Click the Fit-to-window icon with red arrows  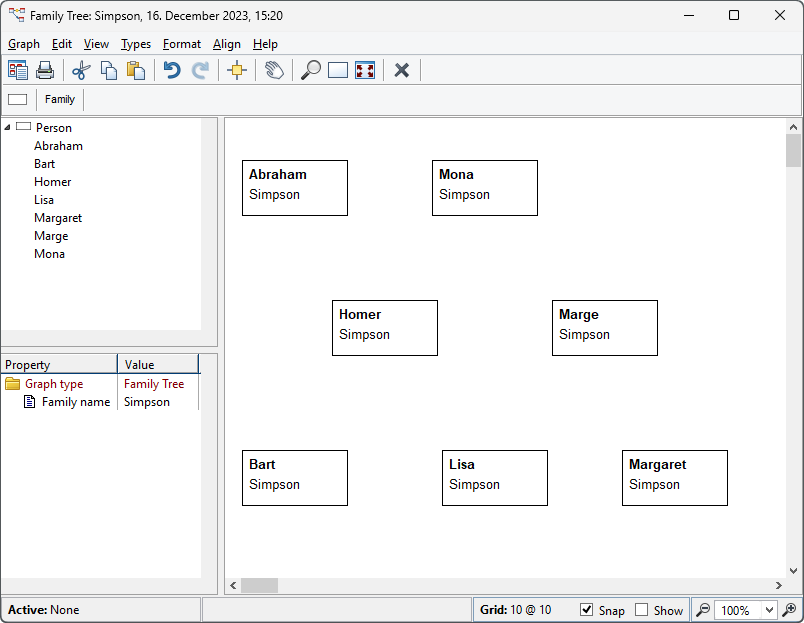tap(365, 70)
